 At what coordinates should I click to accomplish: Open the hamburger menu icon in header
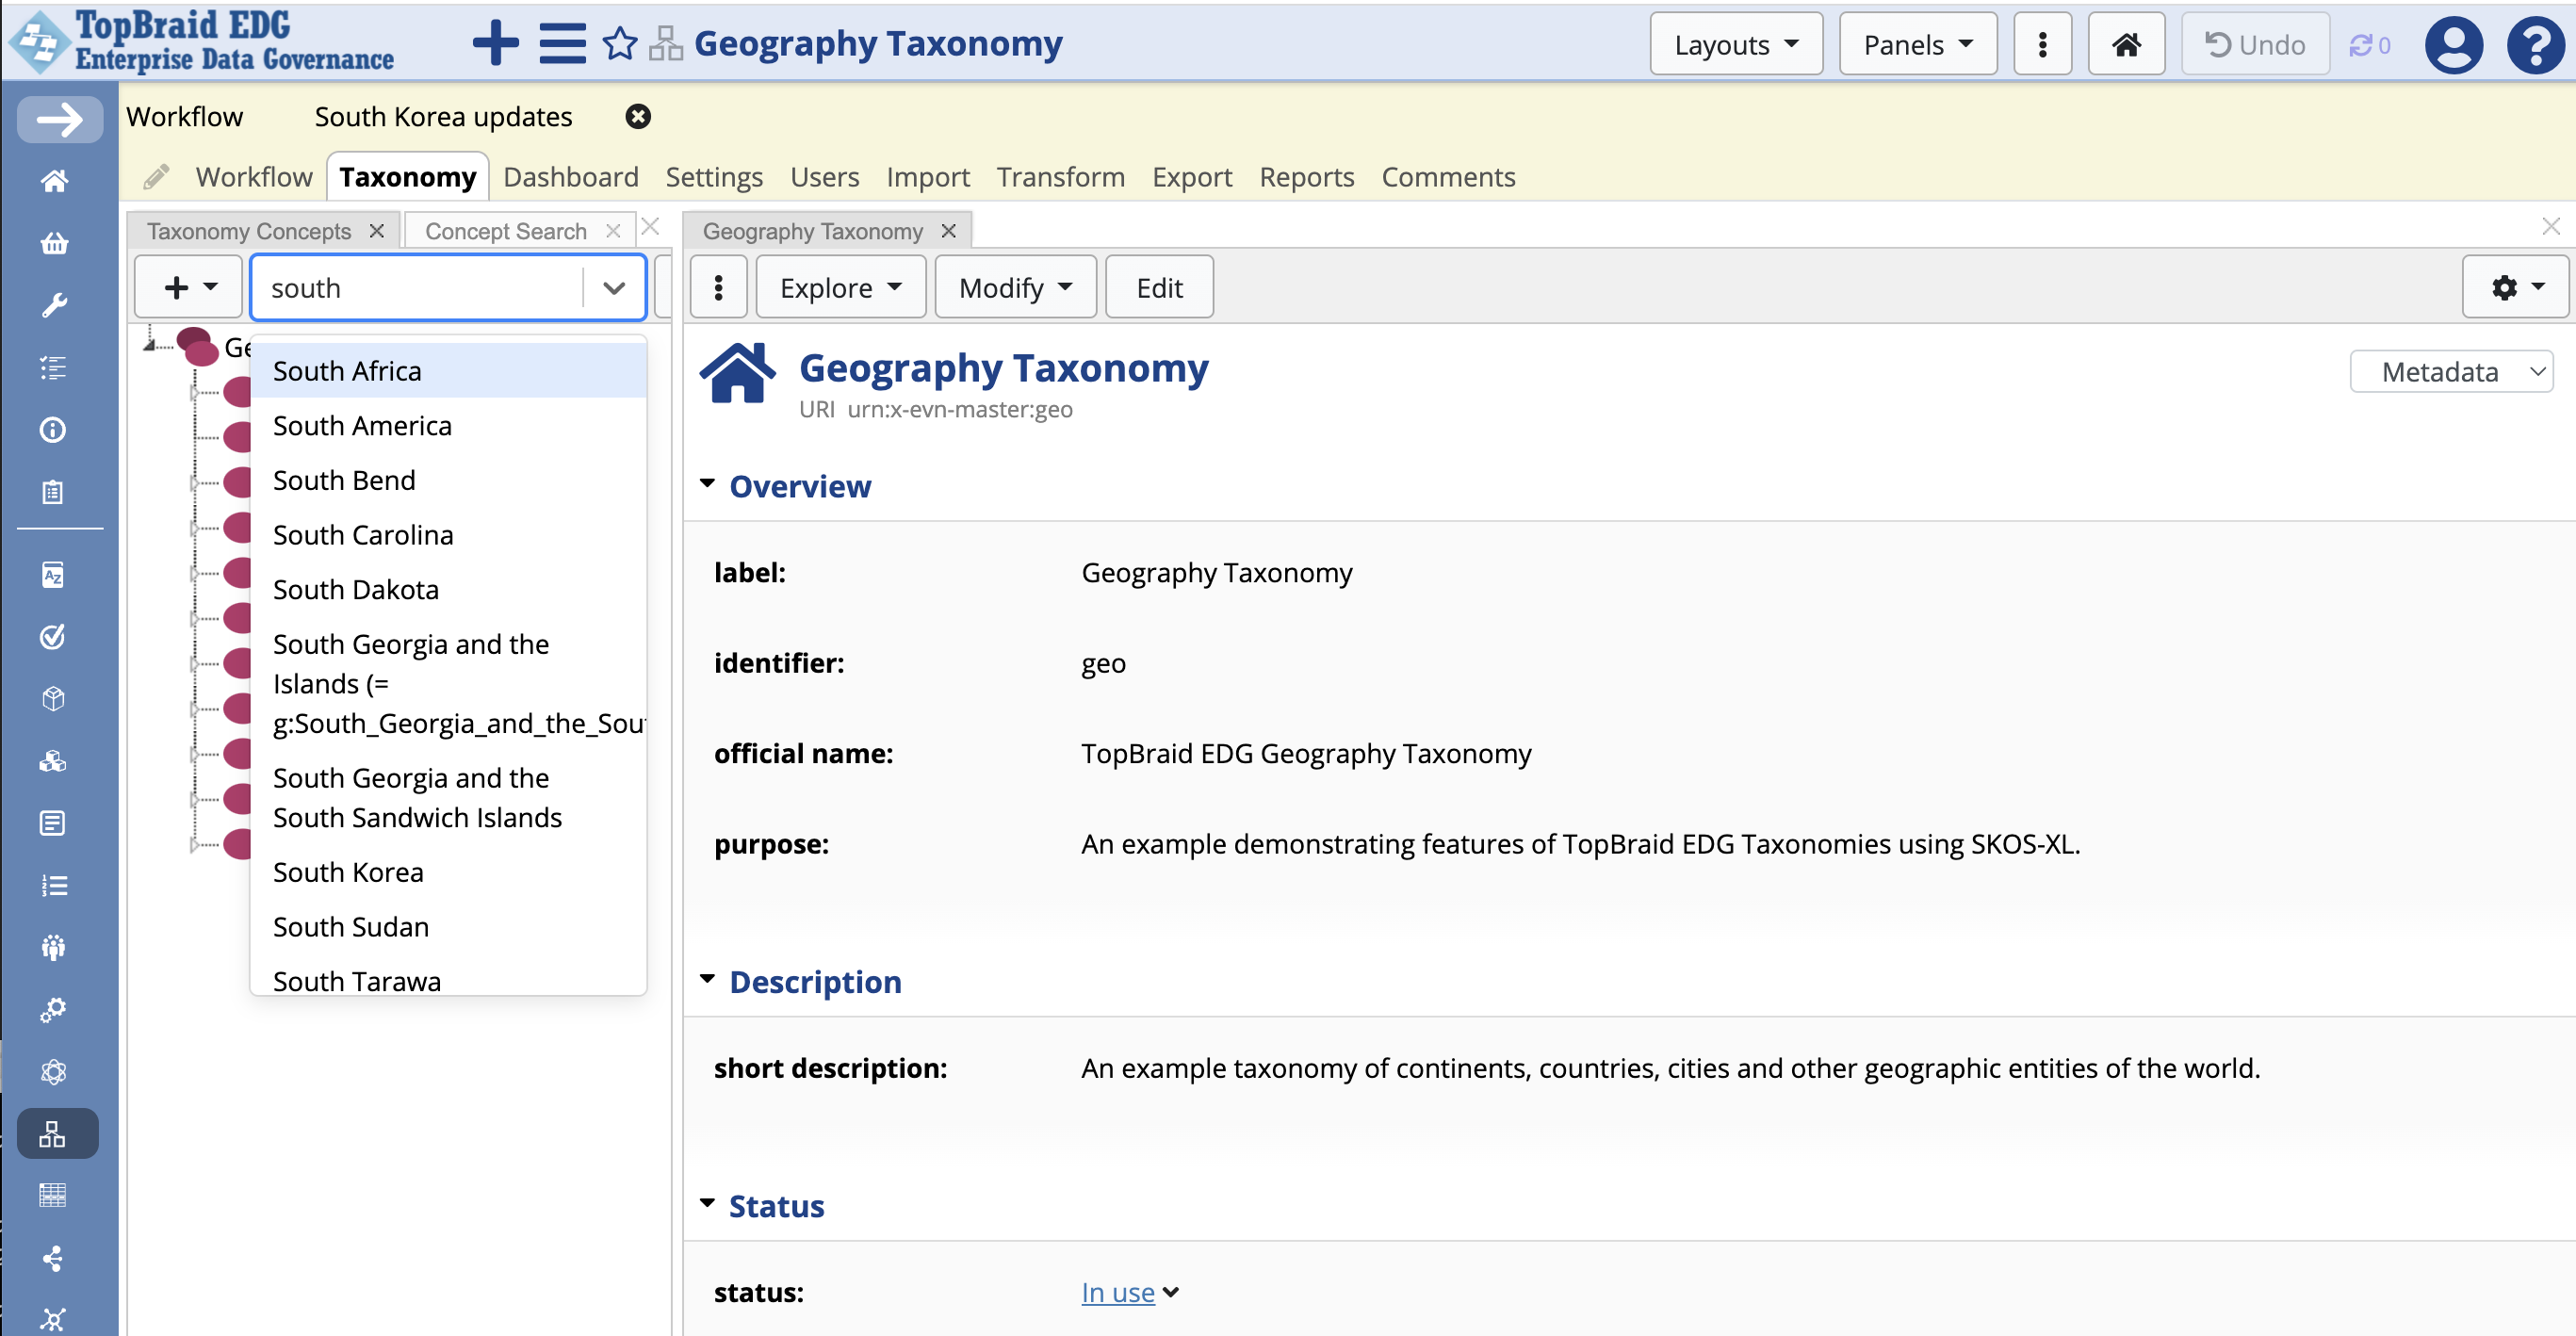[x=562, y=44]
